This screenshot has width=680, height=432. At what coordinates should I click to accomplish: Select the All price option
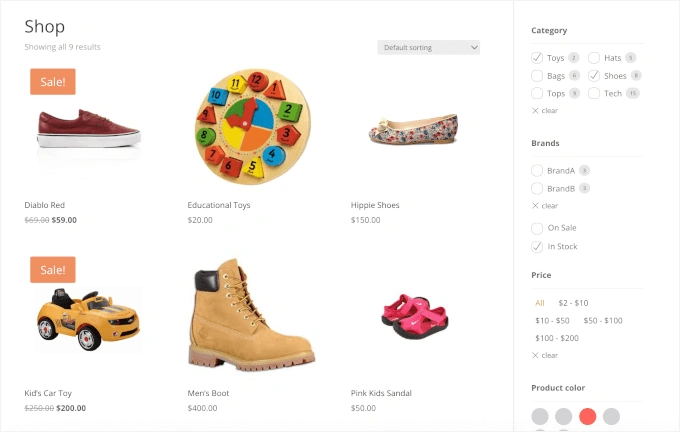coord(540,302)
